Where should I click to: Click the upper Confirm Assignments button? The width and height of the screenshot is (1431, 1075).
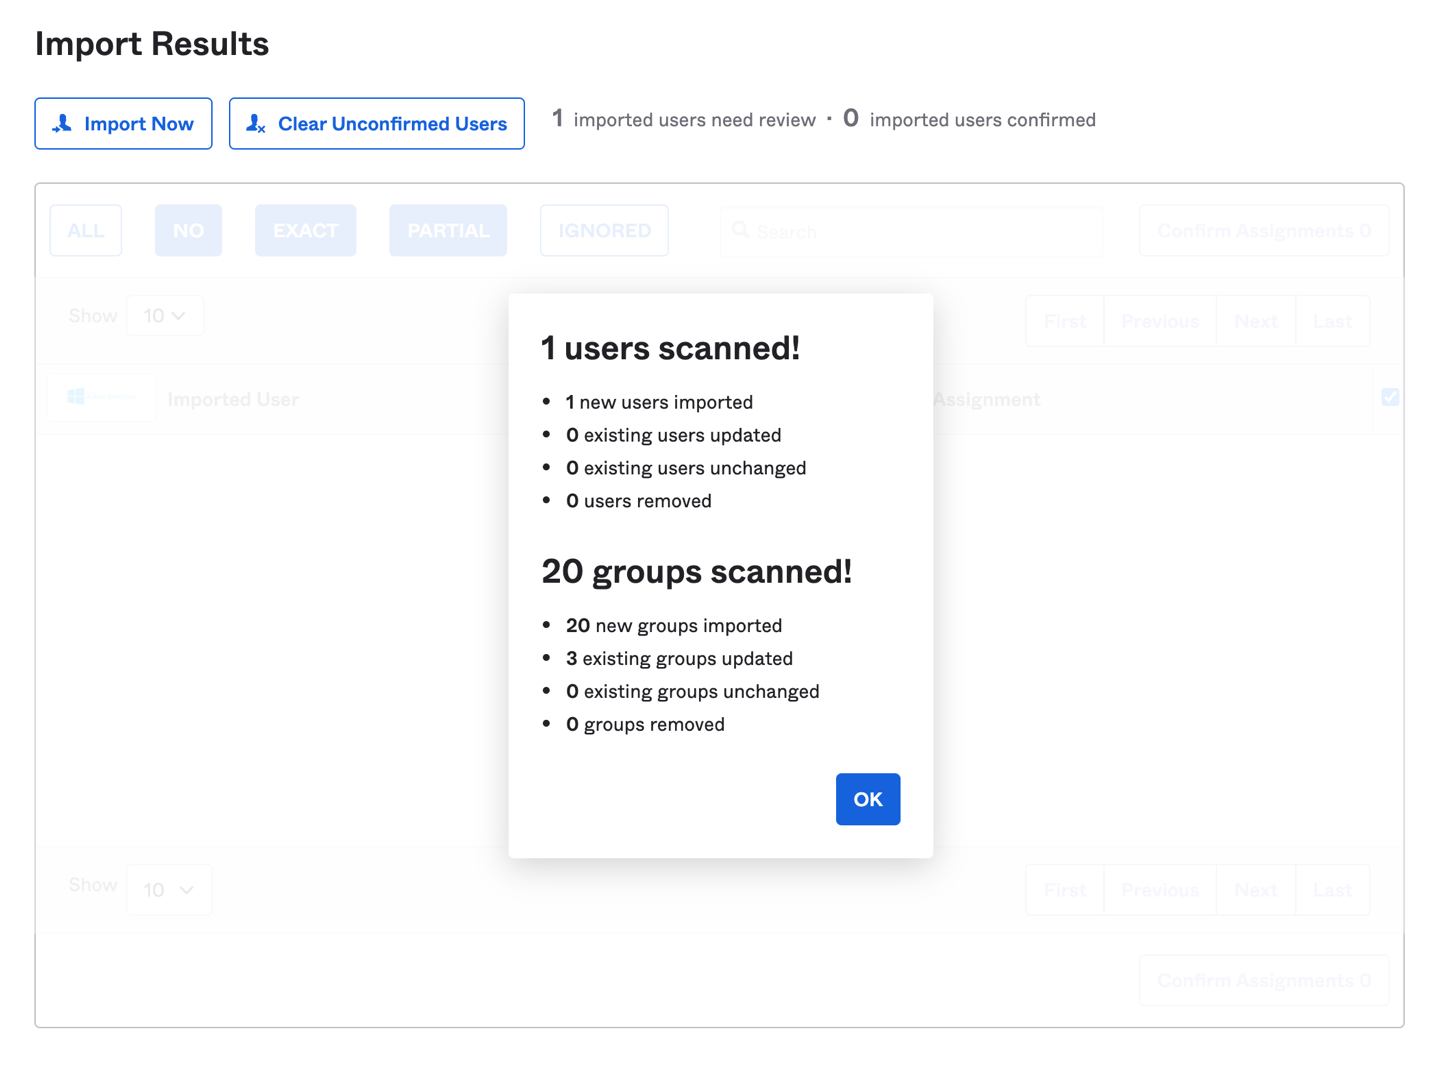coord(1263,230)
